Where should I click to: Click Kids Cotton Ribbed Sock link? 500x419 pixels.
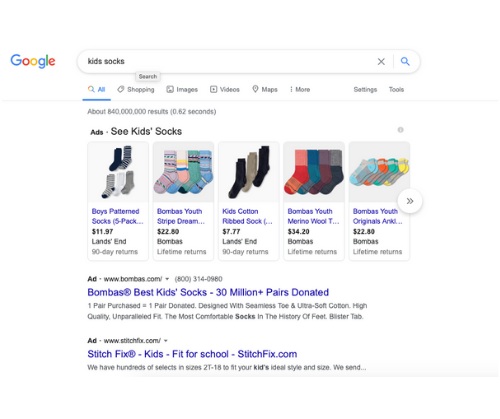coord(247,216)
